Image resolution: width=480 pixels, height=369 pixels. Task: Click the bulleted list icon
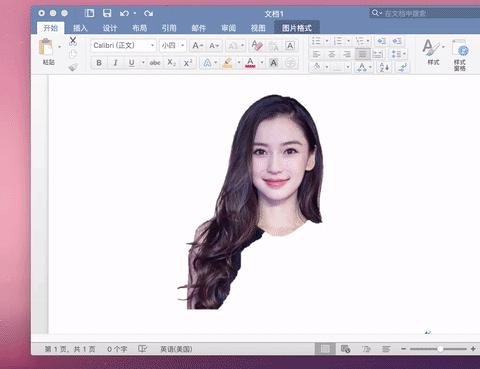coord(316,41)
